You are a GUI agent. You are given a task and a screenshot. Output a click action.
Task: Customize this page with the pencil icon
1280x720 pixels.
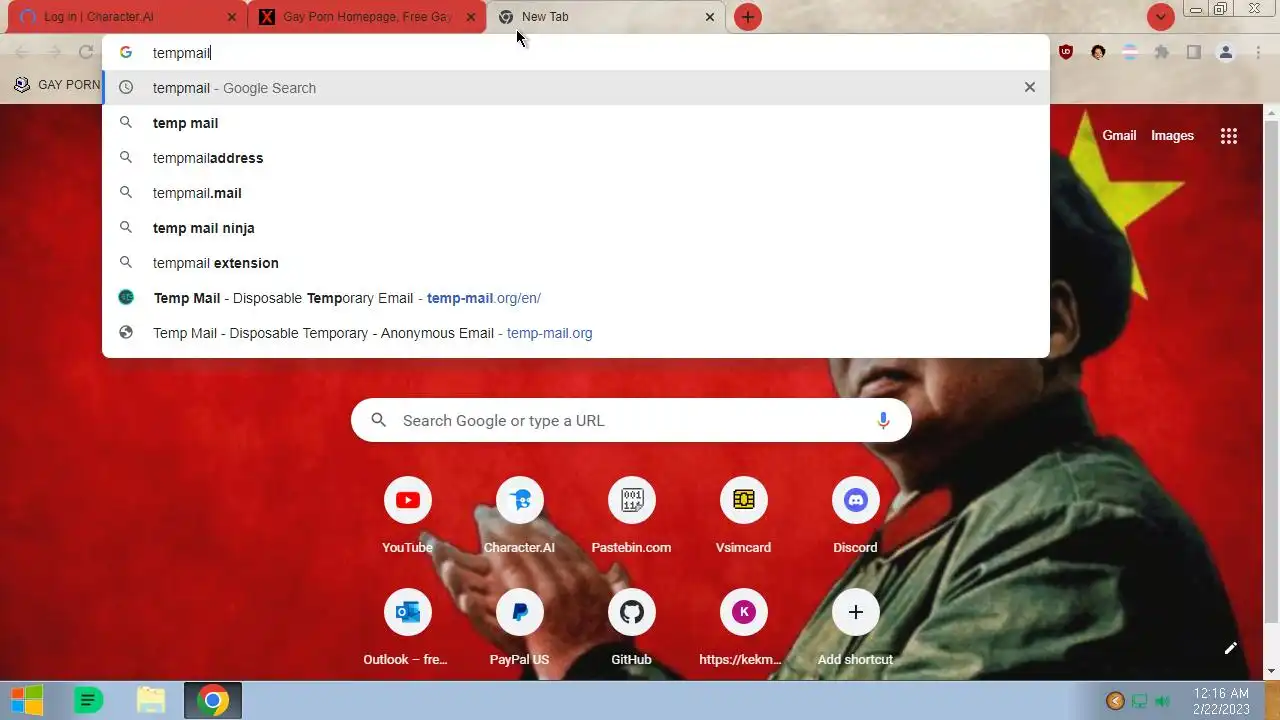point(1231,648)
